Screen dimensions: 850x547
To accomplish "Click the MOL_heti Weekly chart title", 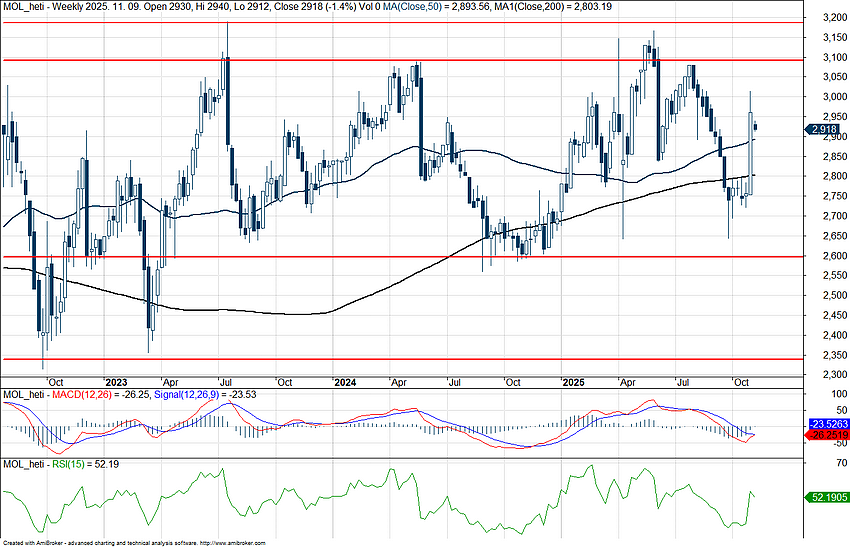I will pyautogui.click(x=48, y=7).
